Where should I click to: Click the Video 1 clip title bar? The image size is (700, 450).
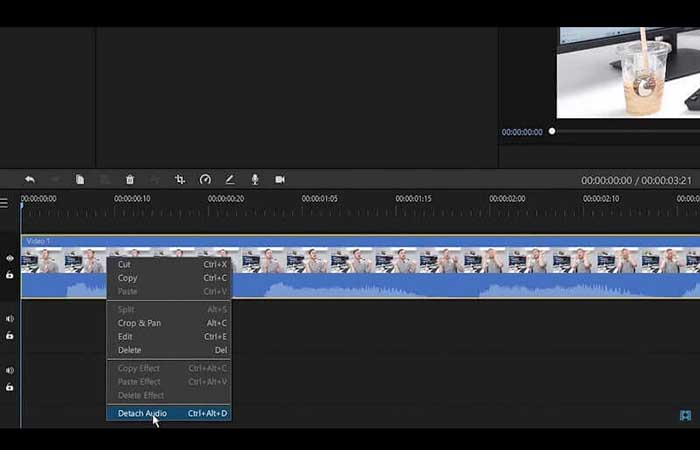[360, 242]
